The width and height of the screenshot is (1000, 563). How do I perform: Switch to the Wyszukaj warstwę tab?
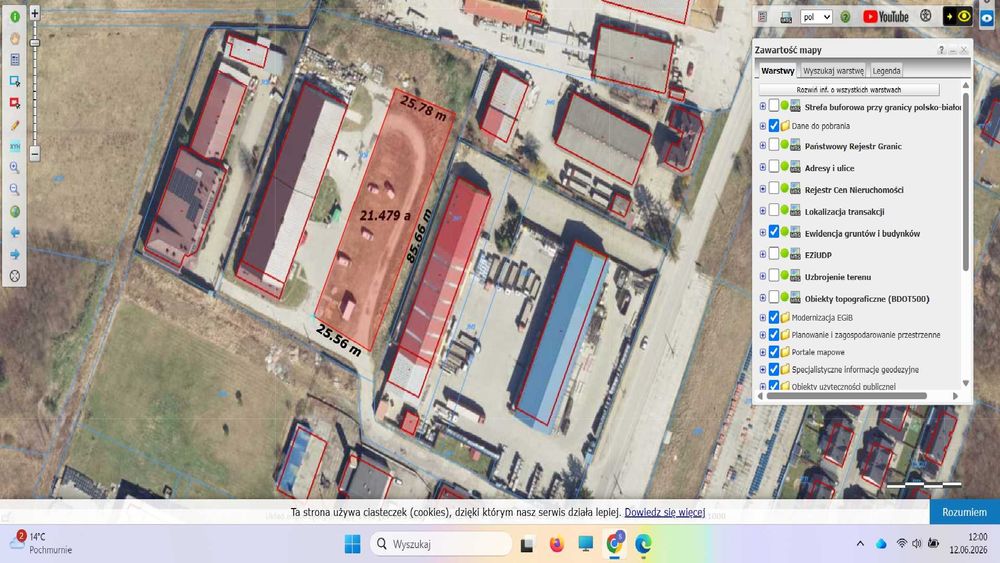833,71
